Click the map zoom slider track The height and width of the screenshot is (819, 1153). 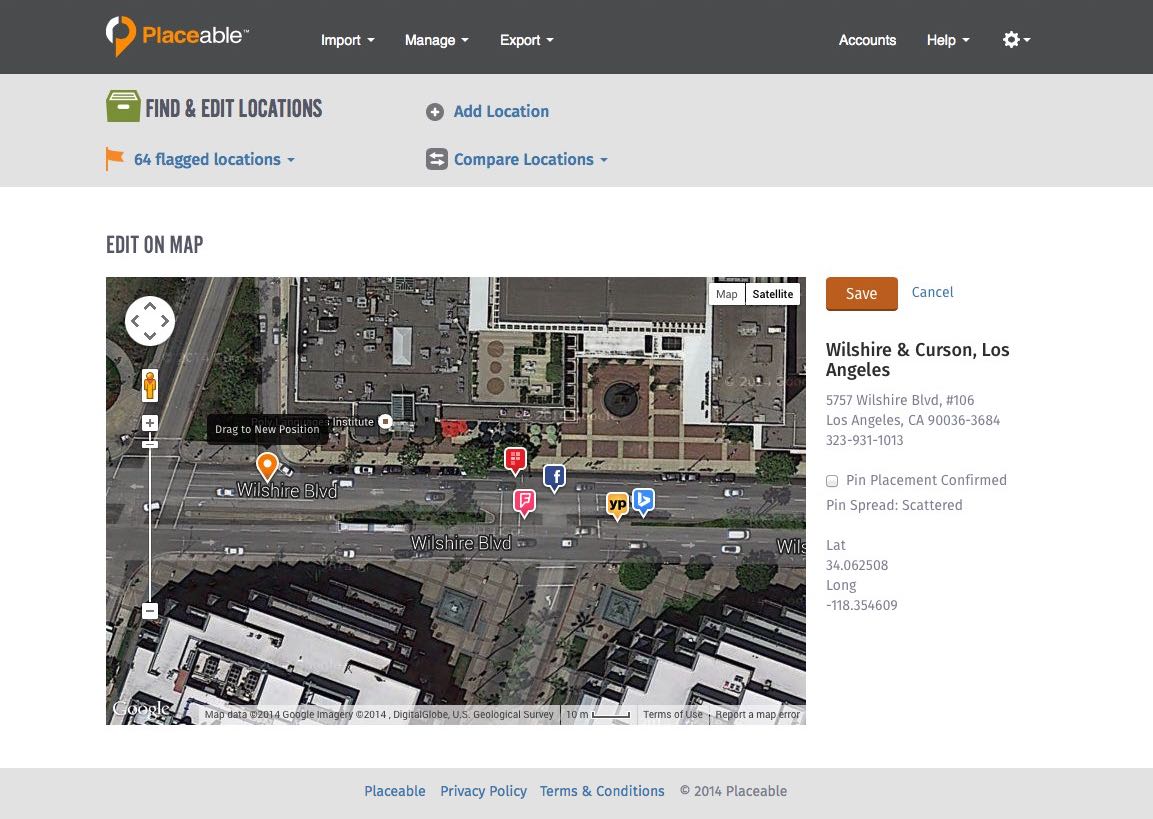(x=150, y=530)
